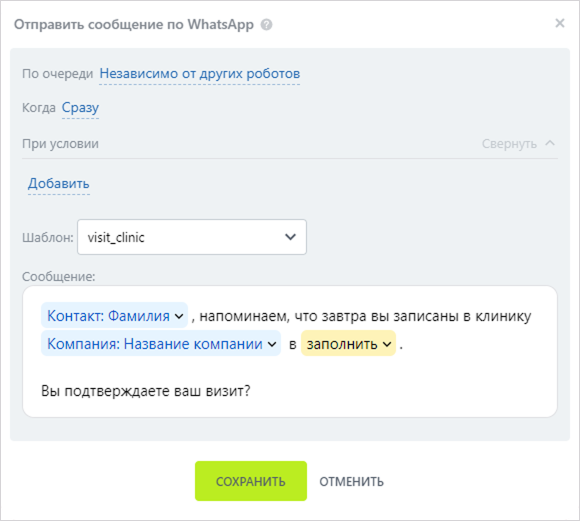Click the 'Отправить сообщение по WhatsApp' dialog title
This screenshot has width=580, height=521.
click(134, 24)
